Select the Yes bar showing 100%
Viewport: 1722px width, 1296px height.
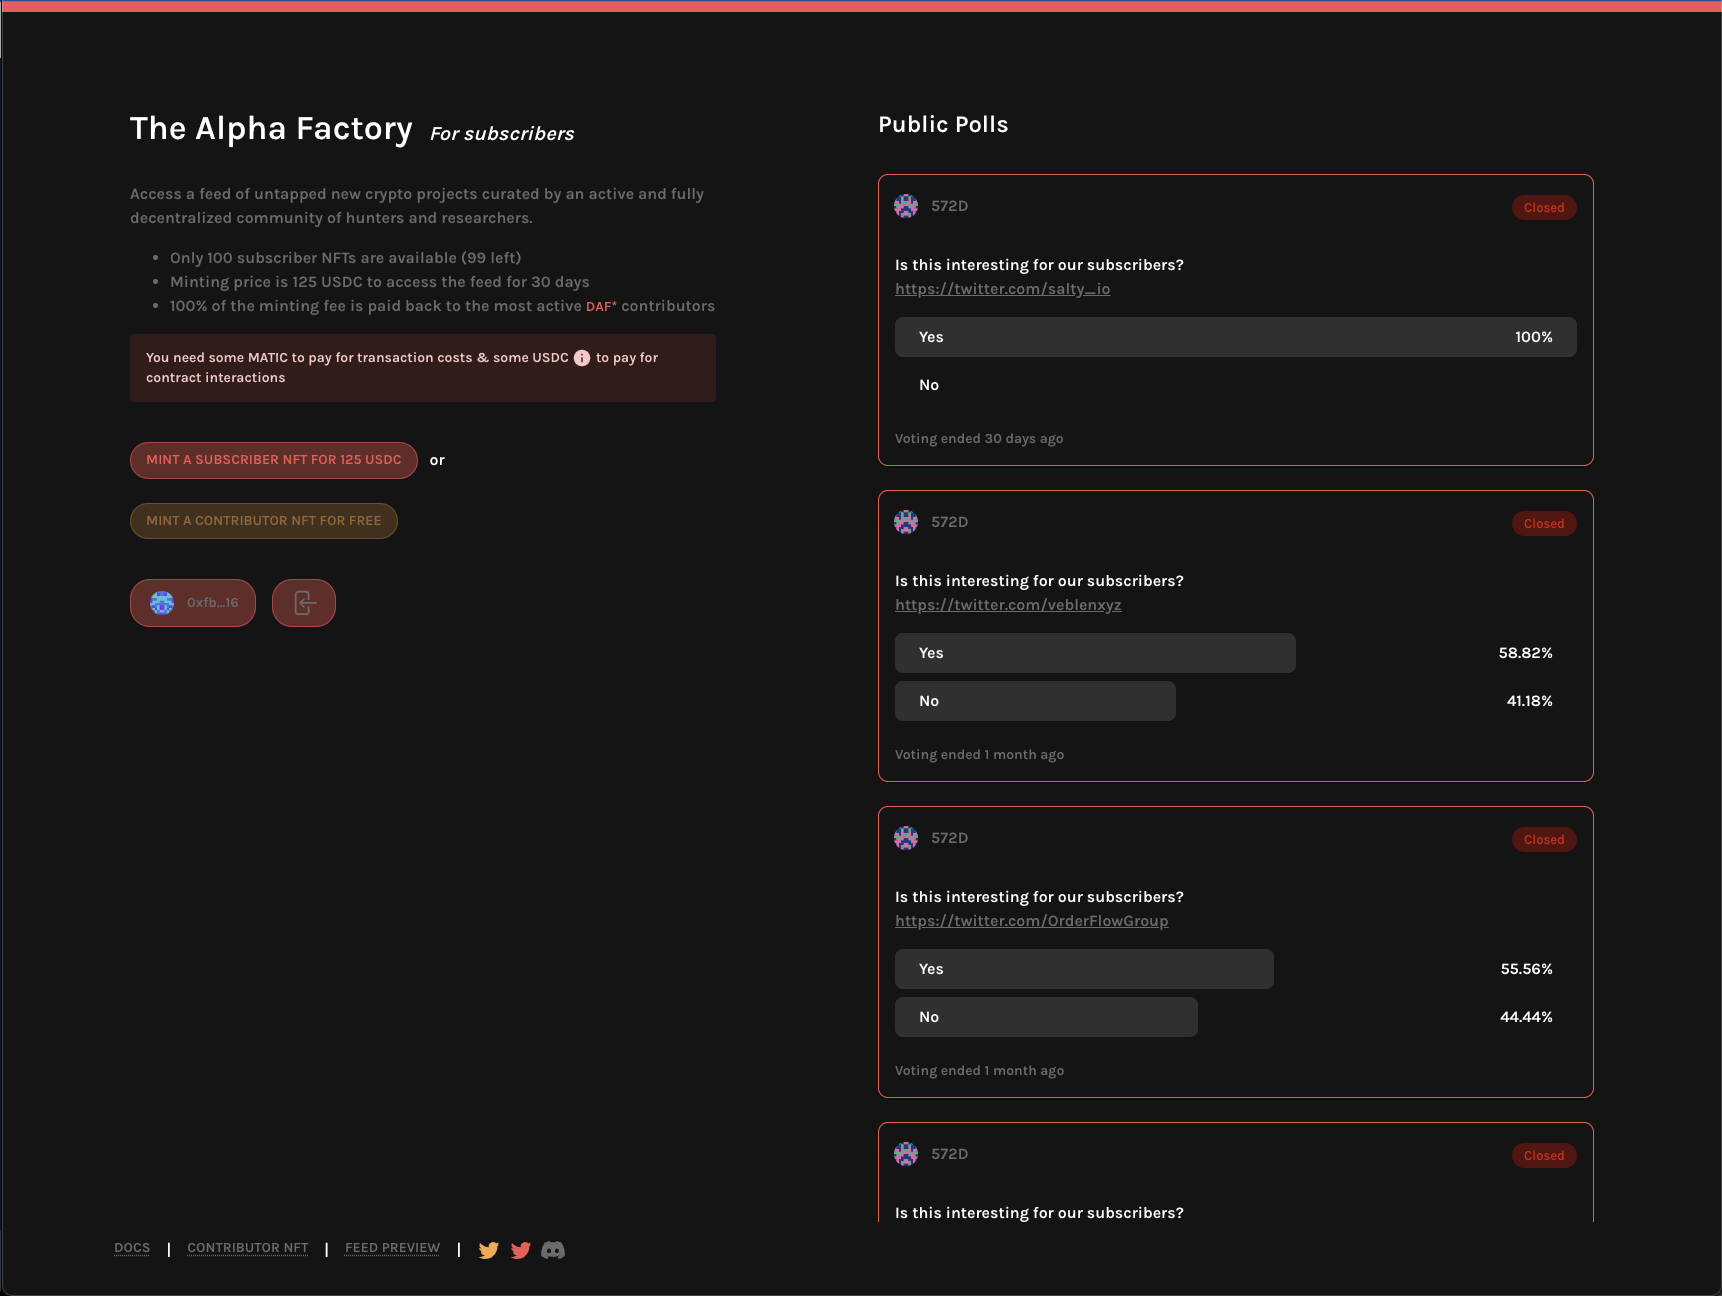[x=1235, y=337]
